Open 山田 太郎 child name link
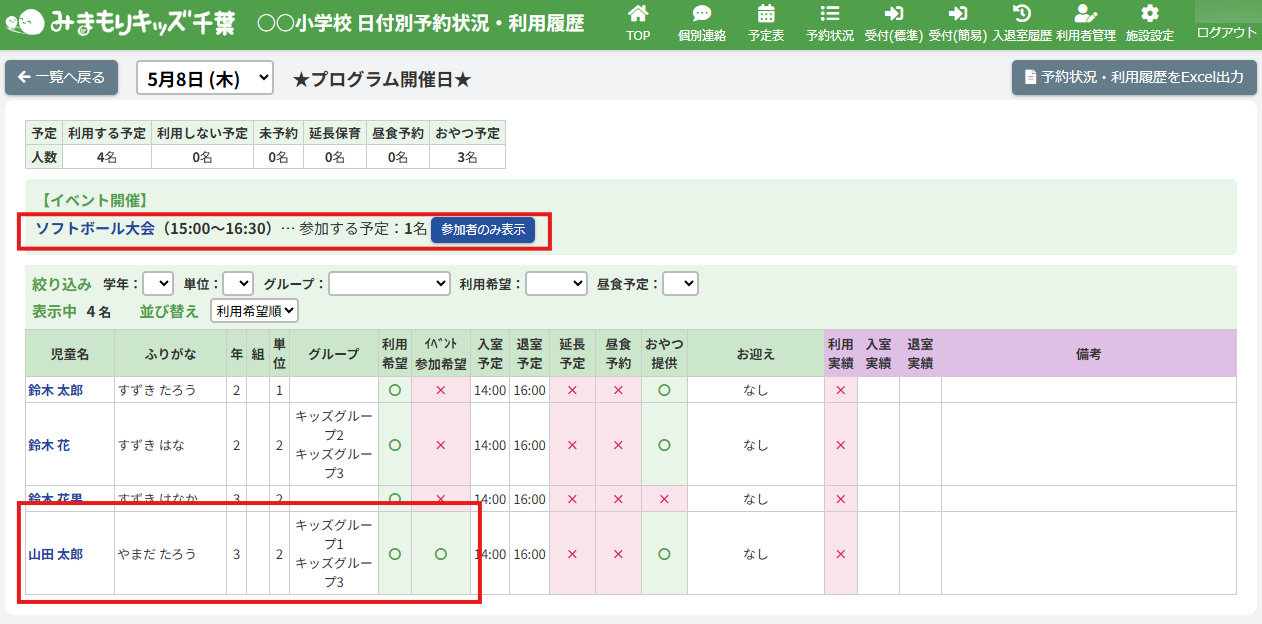The width and height of the screenshot is (1262, 624). (x=55, y=554)
